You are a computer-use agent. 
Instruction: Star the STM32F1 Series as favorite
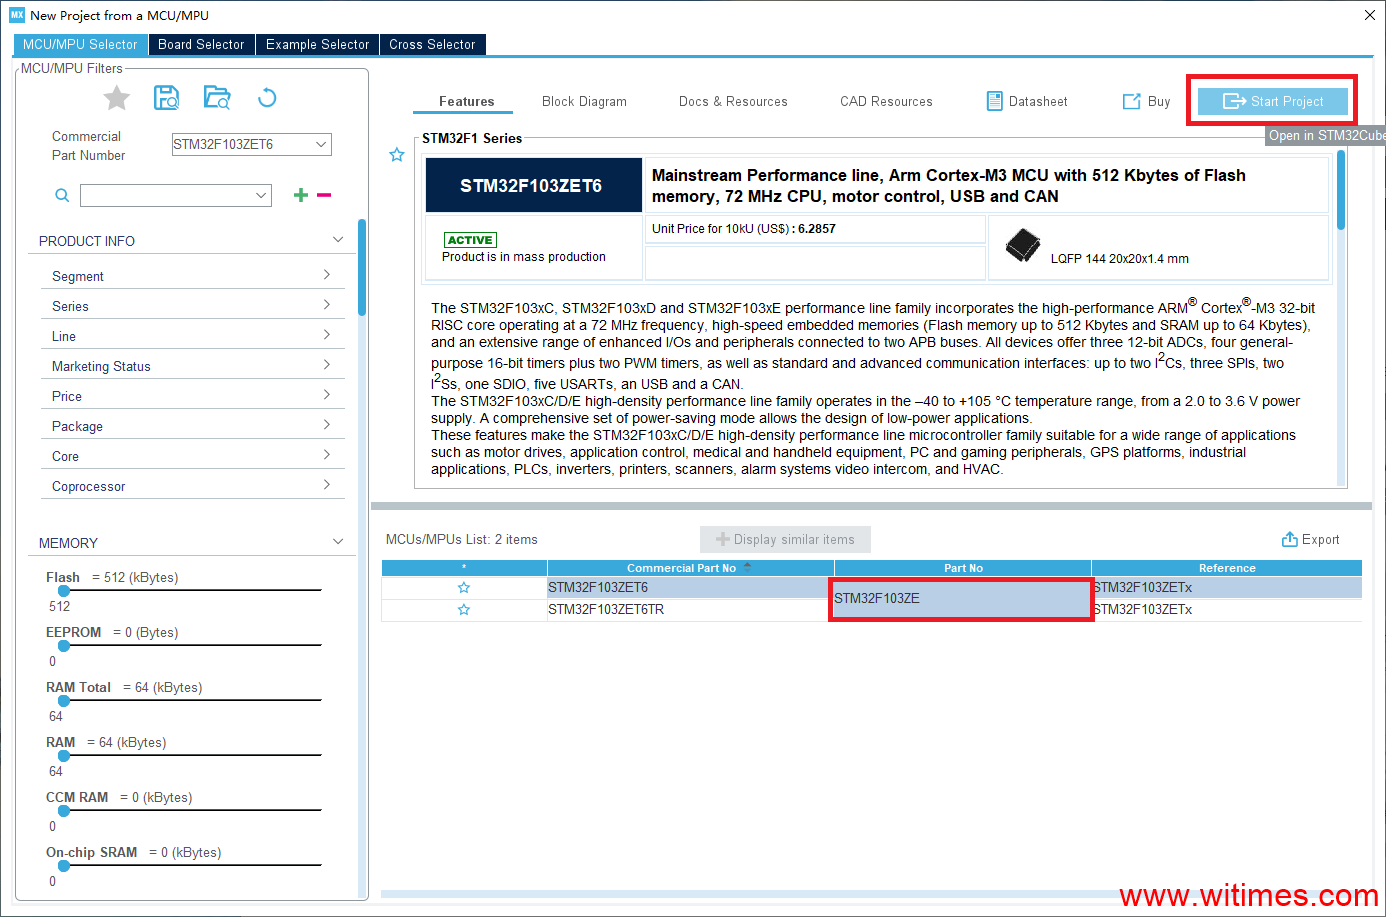(397, 155)
